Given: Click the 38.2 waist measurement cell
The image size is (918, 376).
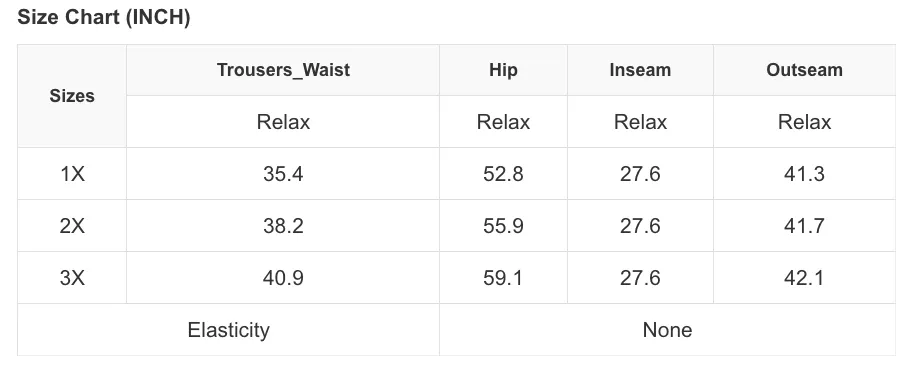Looking at the screenshot, I should tap(283, 225).
